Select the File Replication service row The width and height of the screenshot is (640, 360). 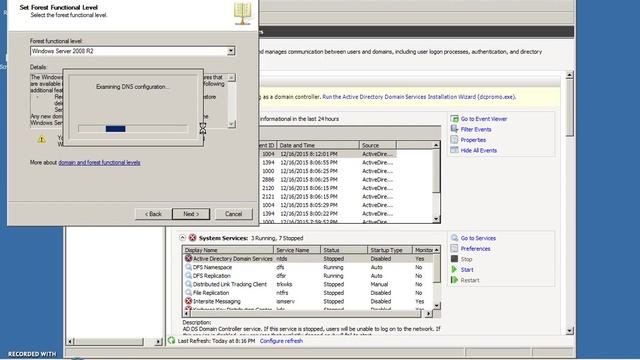coord(309,293)
